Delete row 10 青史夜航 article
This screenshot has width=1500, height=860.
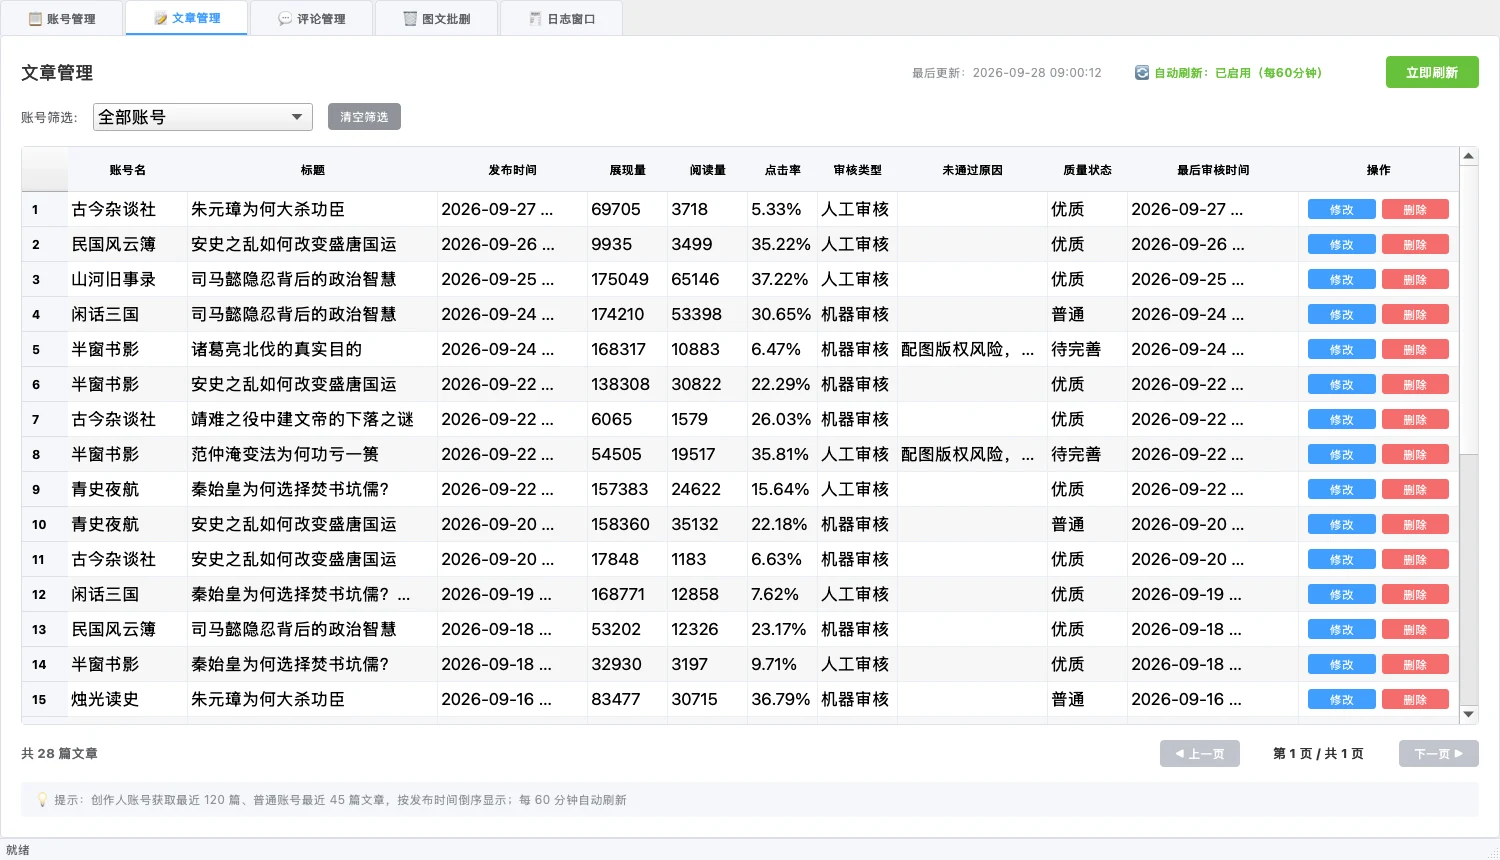[x=1415, y=525]
